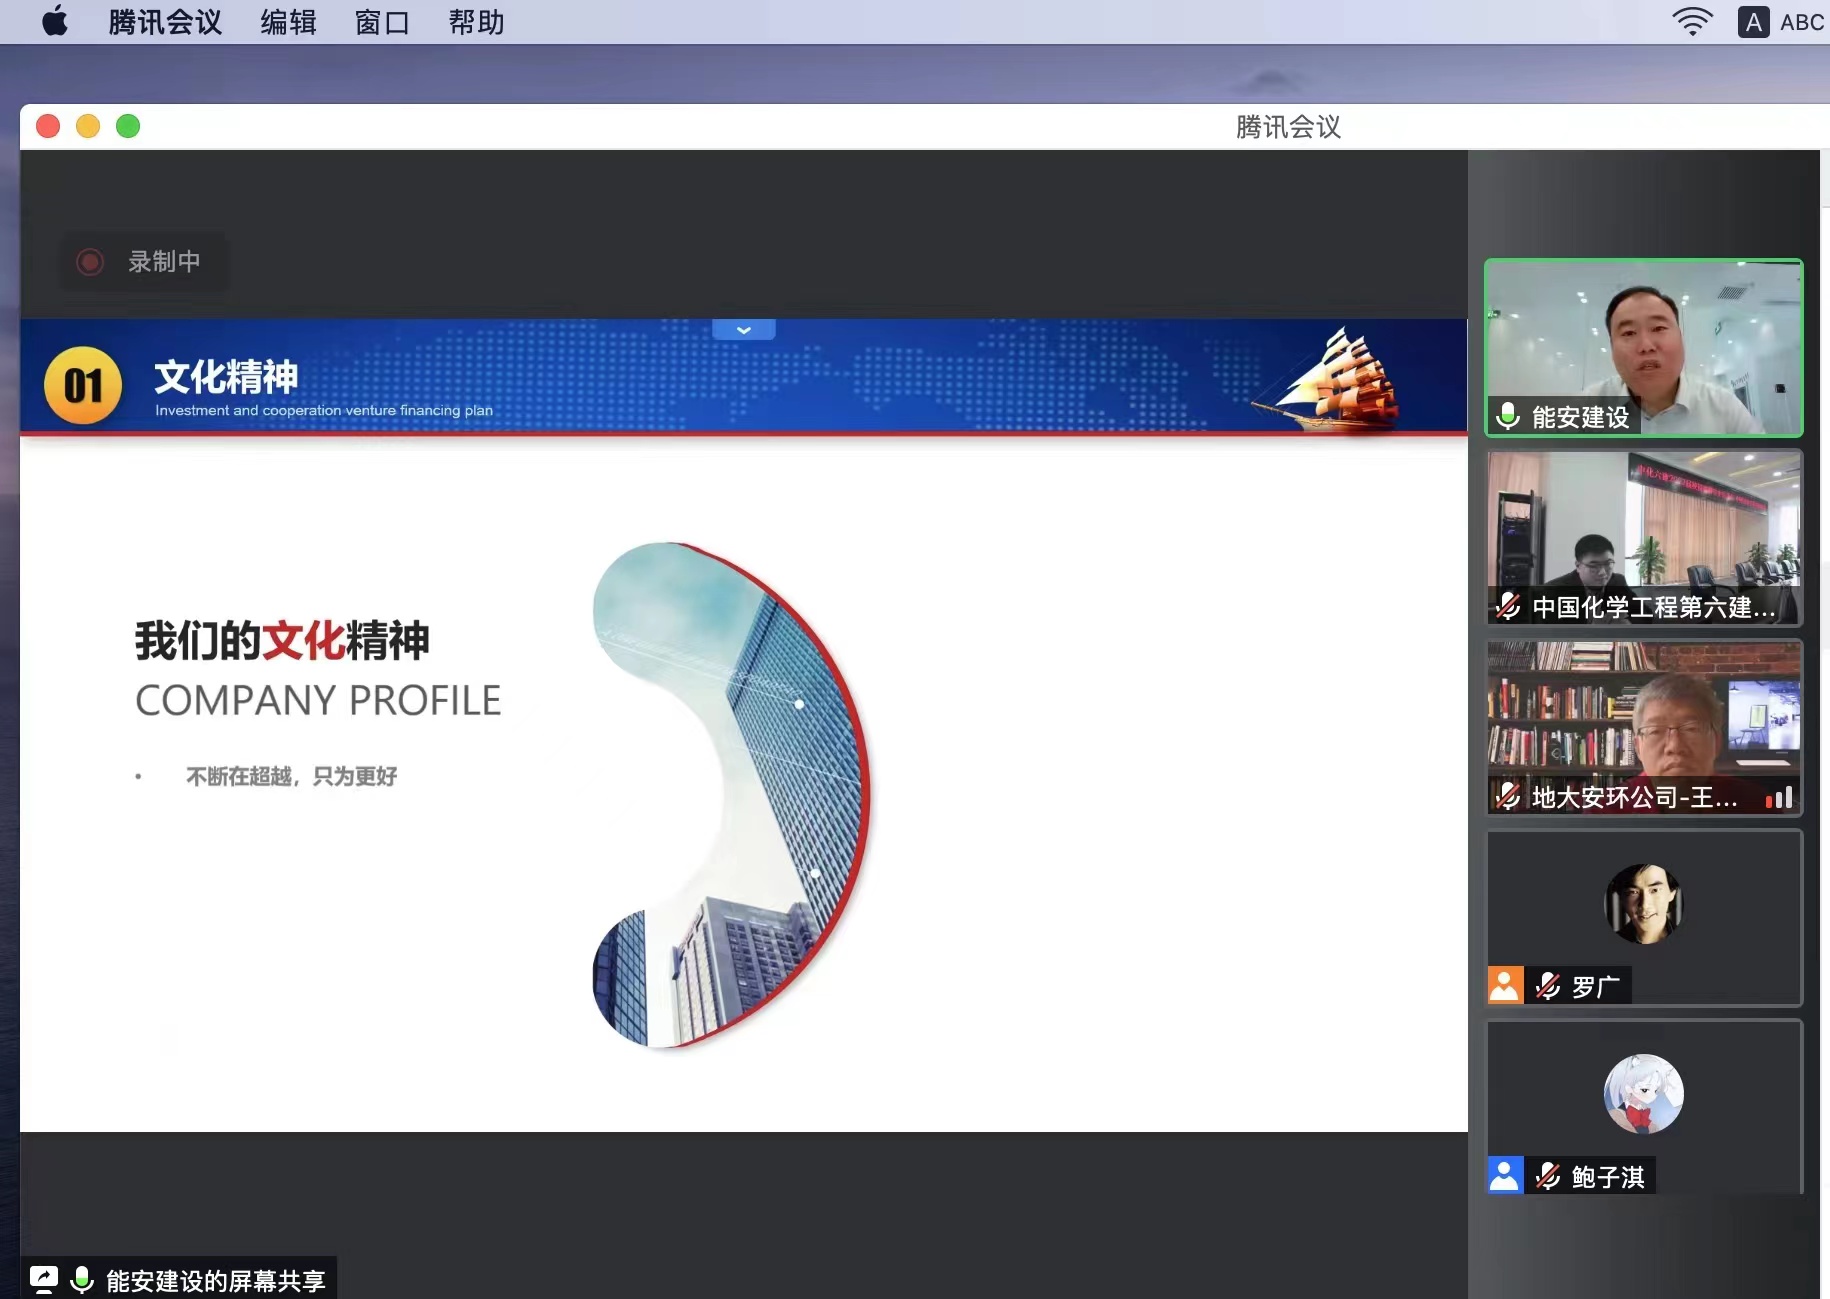The image size is (1830, 1299).
Task: Click the 录制中 recording status button
Action: [x=144, y=262]
